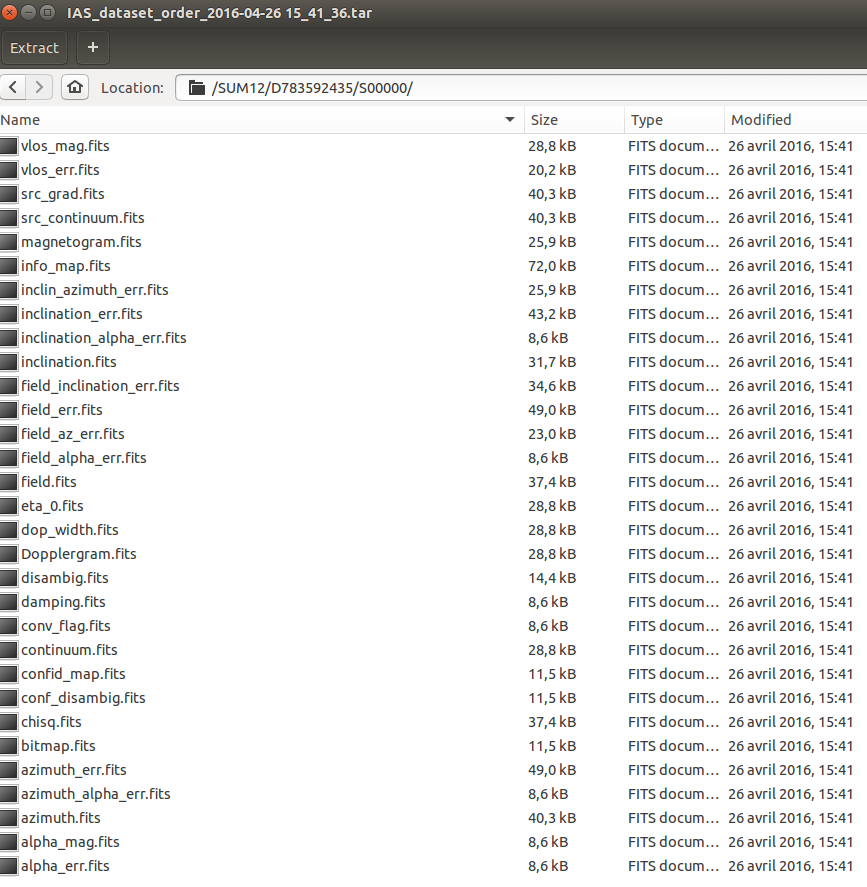Go forward with the right arrow
The width and height of the screenshot is (867, 887).
[x=39, y=88]
